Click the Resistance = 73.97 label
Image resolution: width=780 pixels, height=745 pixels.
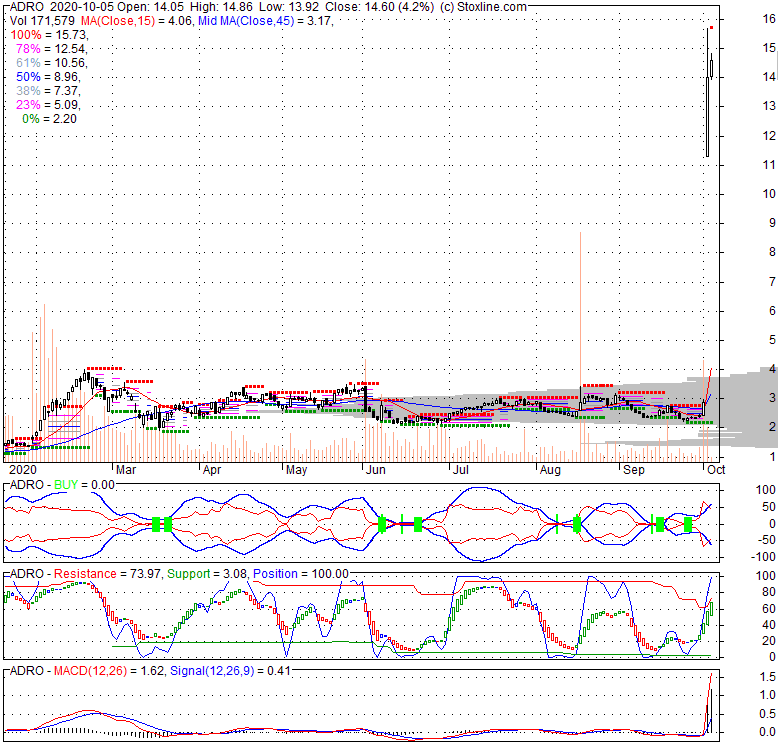(x=107, y=573)
